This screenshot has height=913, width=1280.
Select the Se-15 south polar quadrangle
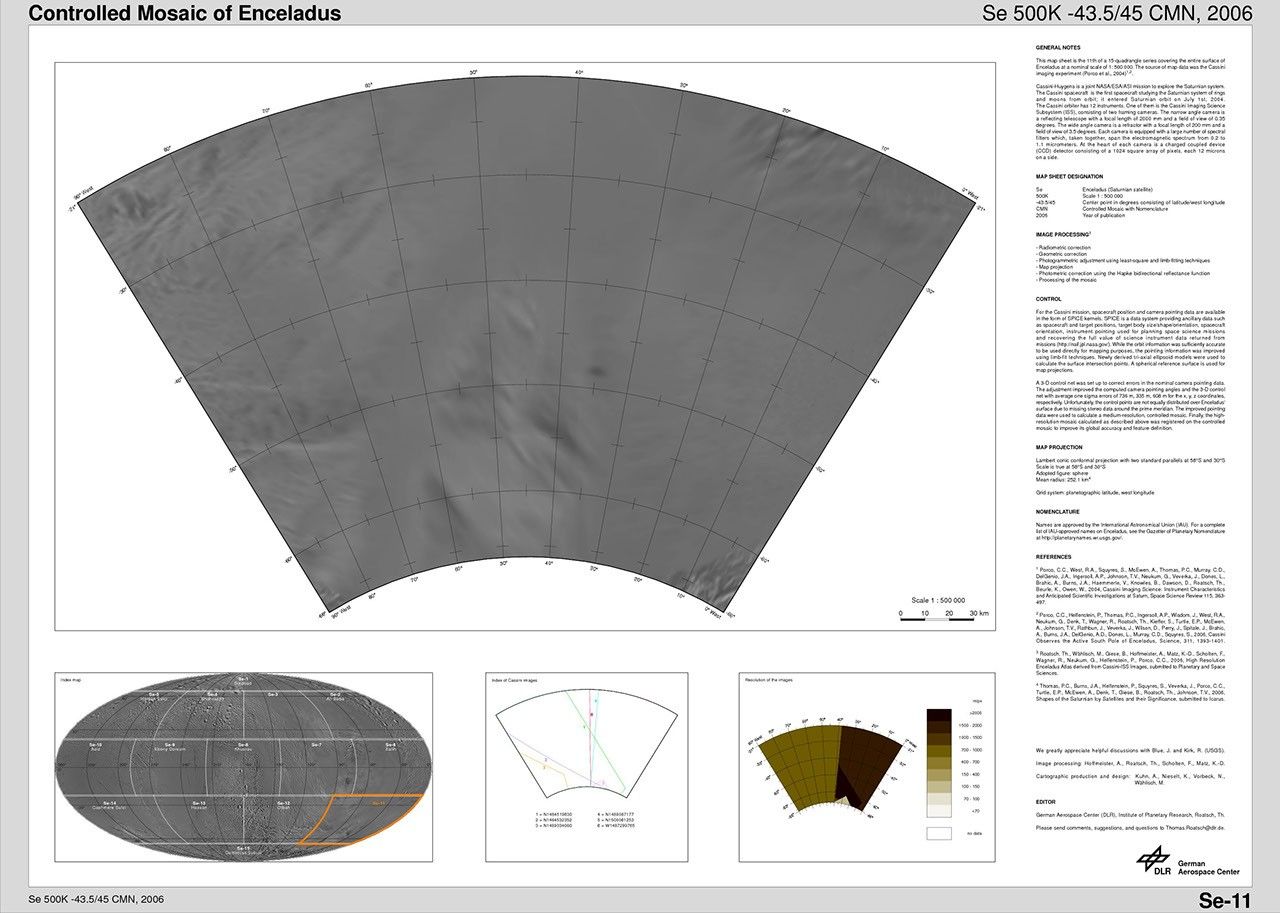point(242,849)
